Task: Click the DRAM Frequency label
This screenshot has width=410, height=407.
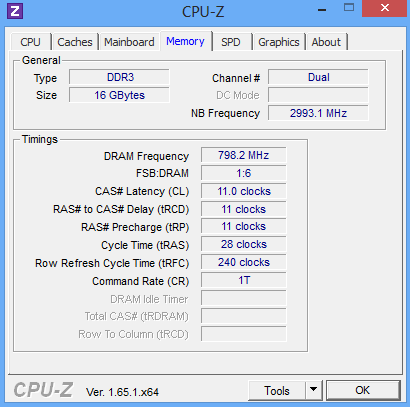Action: [146, 156]
